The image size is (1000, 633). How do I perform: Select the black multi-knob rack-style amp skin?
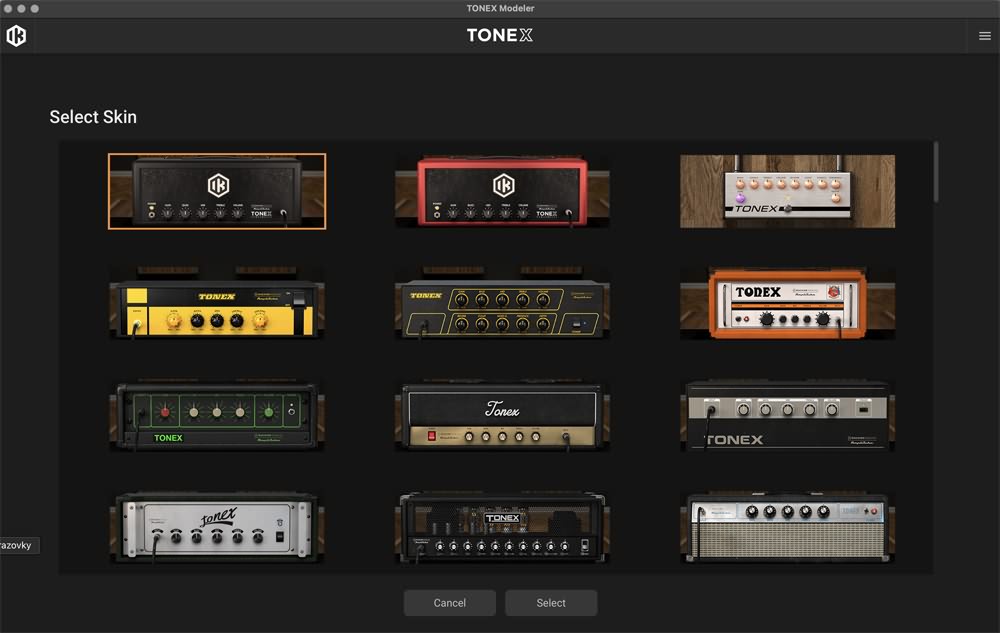502,527
